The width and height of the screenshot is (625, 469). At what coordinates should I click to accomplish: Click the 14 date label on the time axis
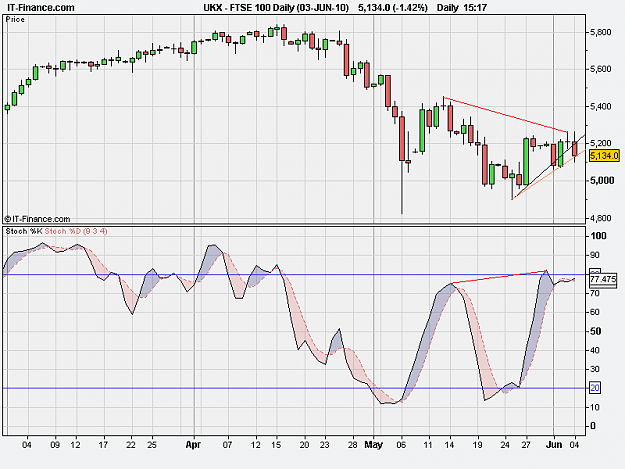[x=449, y=445]
